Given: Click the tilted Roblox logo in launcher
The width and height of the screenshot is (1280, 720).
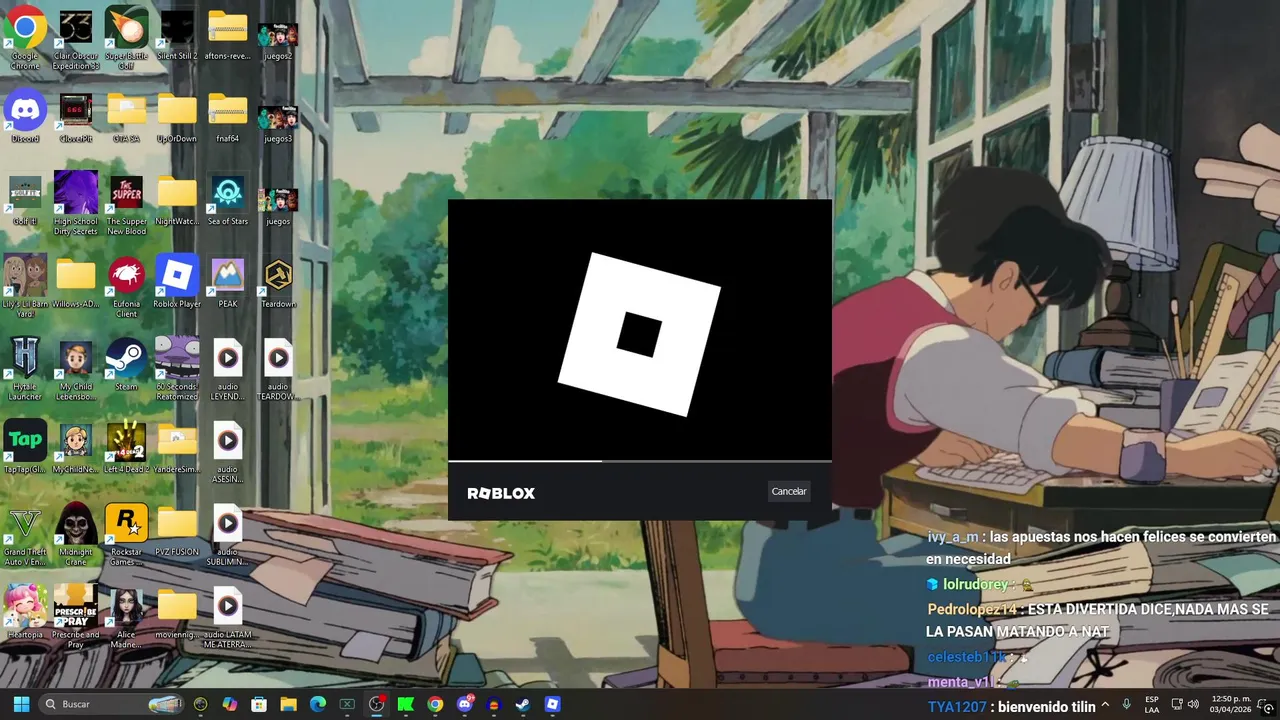Looking at the screenshot, I should point(639,334).
